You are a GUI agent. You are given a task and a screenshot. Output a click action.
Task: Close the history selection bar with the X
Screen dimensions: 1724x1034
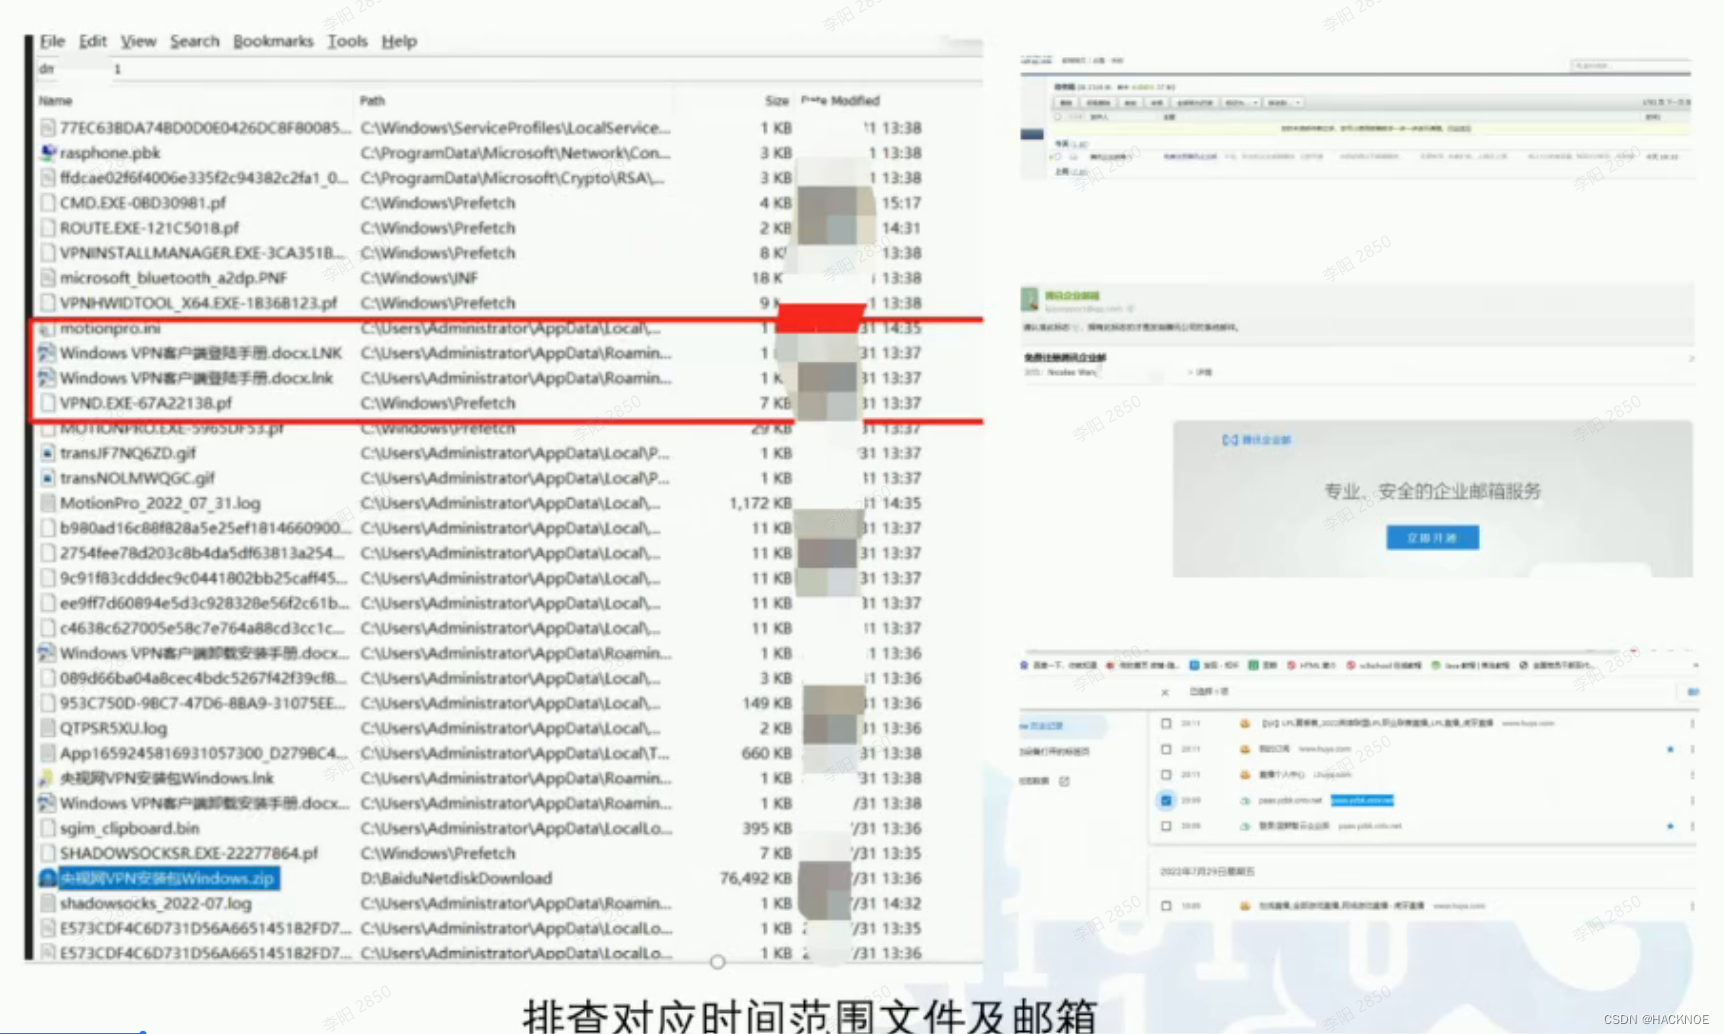coord(1165,692)
